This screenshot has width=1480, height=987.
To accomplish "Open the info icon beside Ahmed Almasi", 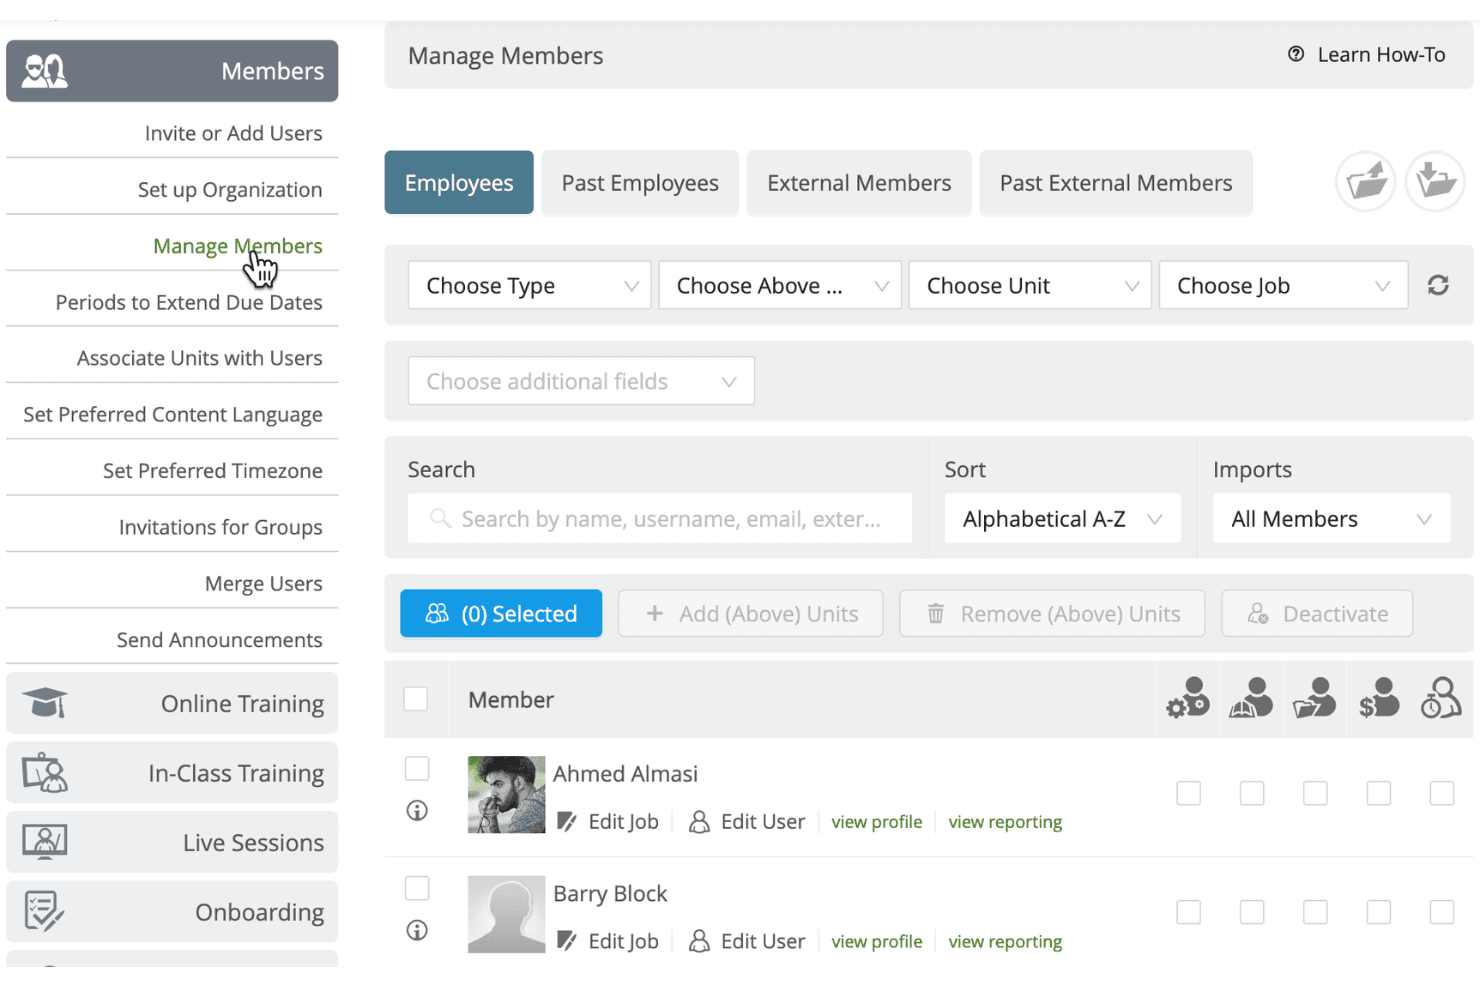I will [417, 811].
